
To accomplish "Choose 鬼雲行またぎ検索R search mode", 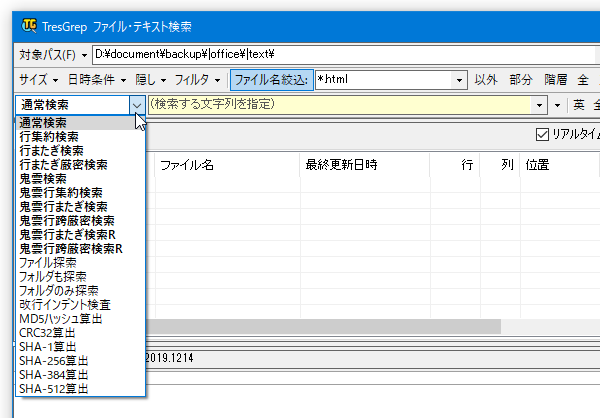I will (80, 235).
